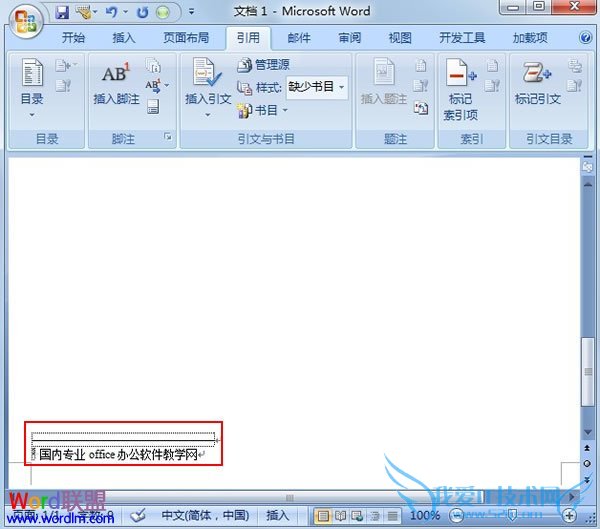600x529 pixels.
Task: Switch to the 插入 tab
Action: pos(124,38)
